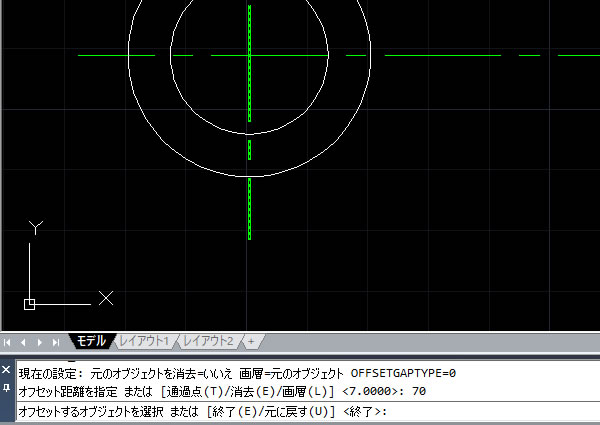Go to the next layout tab arrow
This screenshot has height=425, width=600.
39,342
